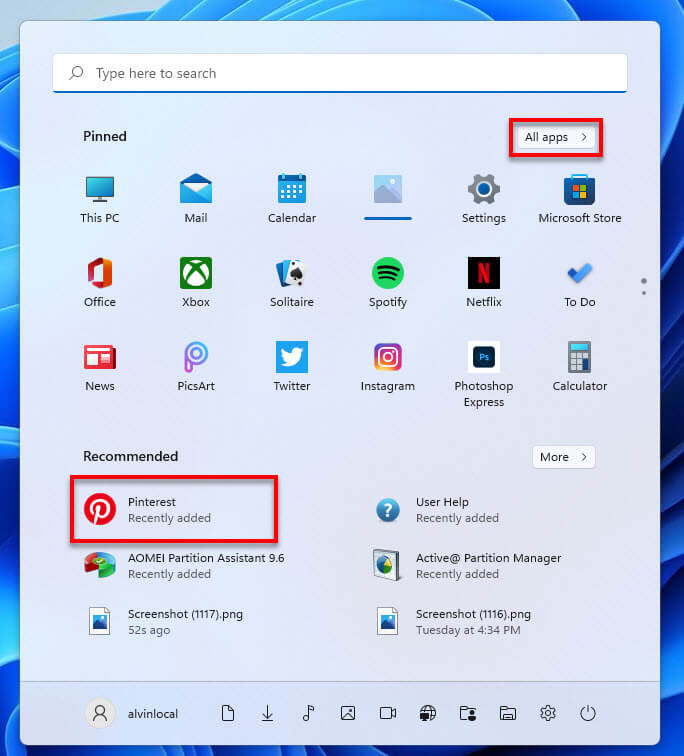The image size is (684, 756).
Task: Open Videos folder icon in bottom bar
Action: (x=388, y=713)
